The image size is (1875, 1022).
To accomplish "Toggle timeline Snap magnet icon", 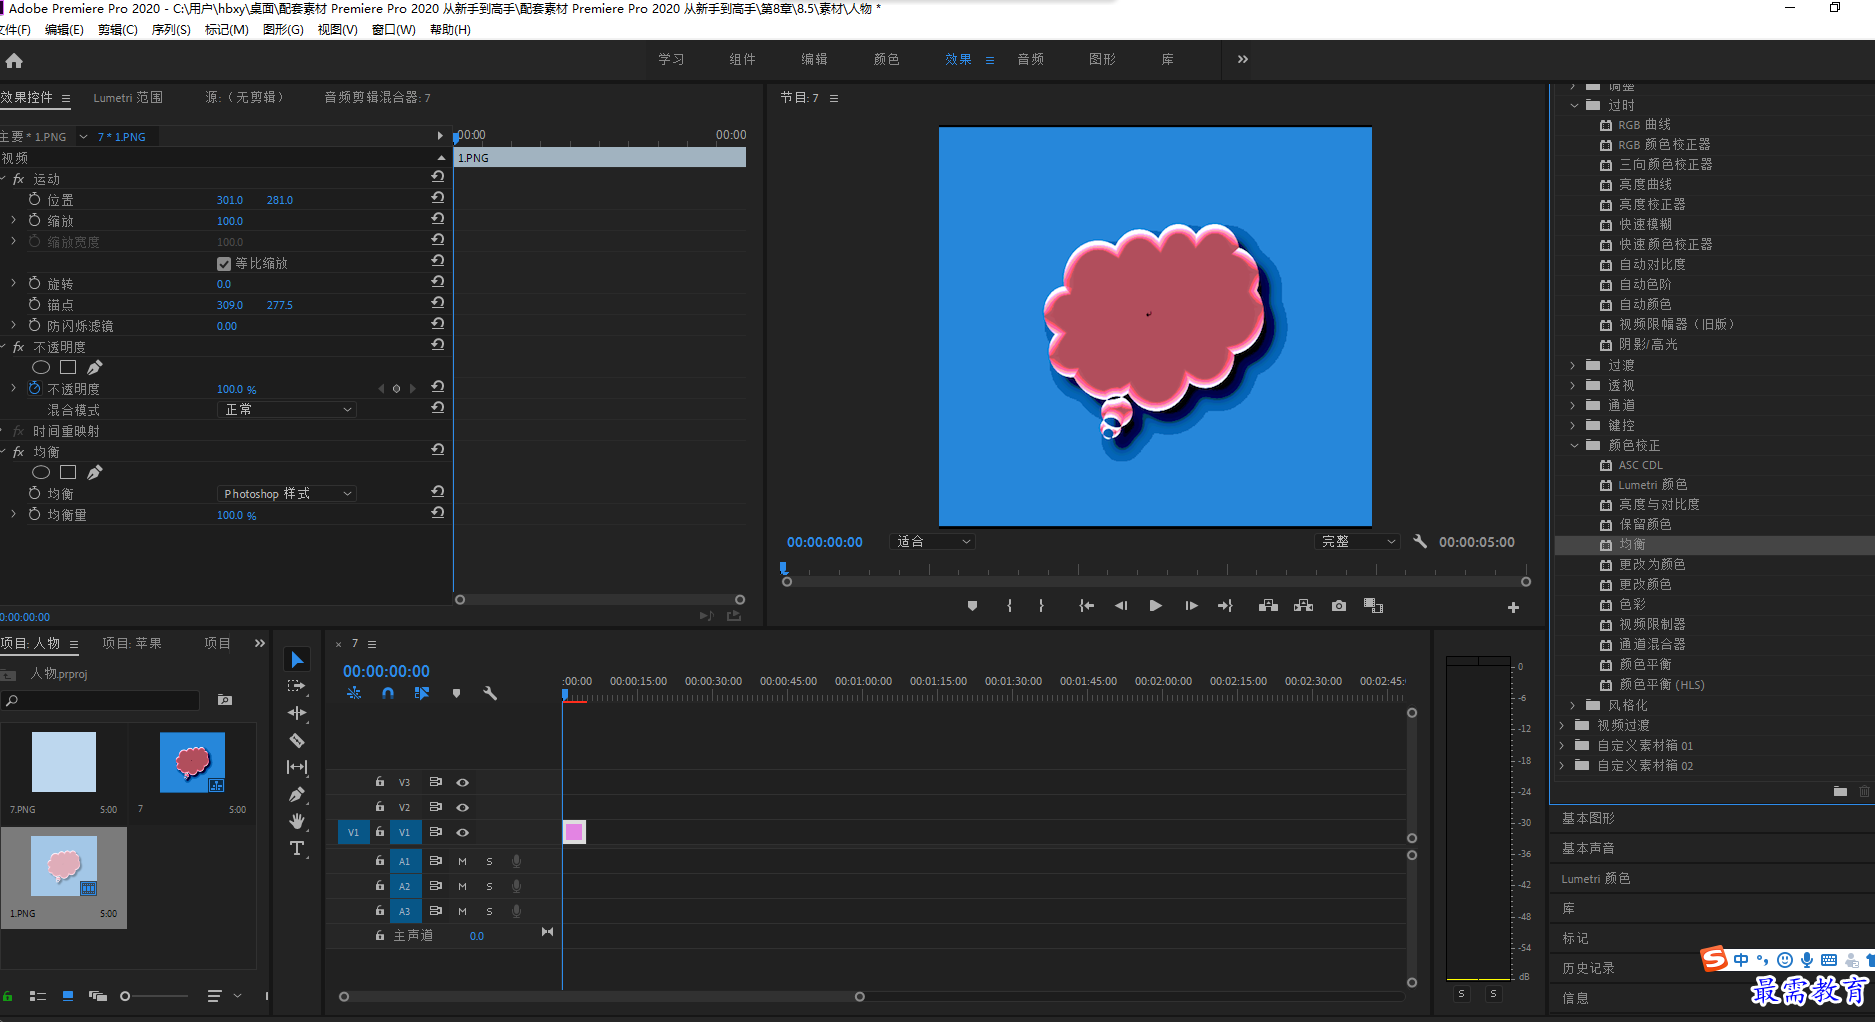I will (388, 693).
